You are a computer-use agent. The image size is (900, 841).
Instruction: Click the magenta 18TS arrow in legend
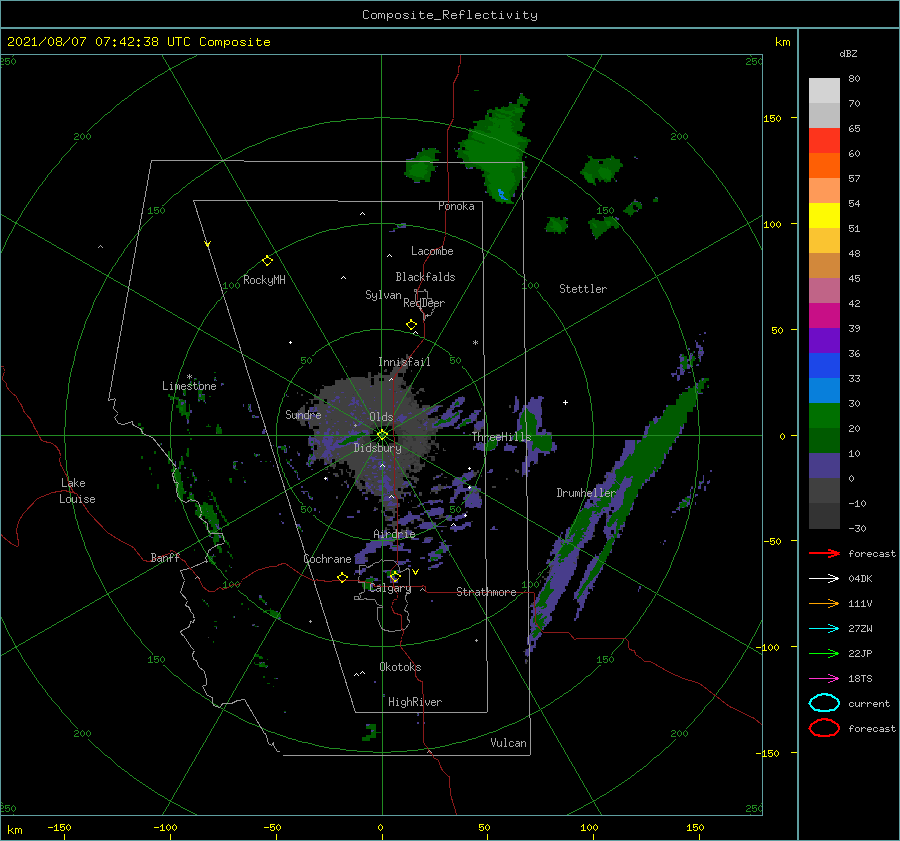coord(824,679)
